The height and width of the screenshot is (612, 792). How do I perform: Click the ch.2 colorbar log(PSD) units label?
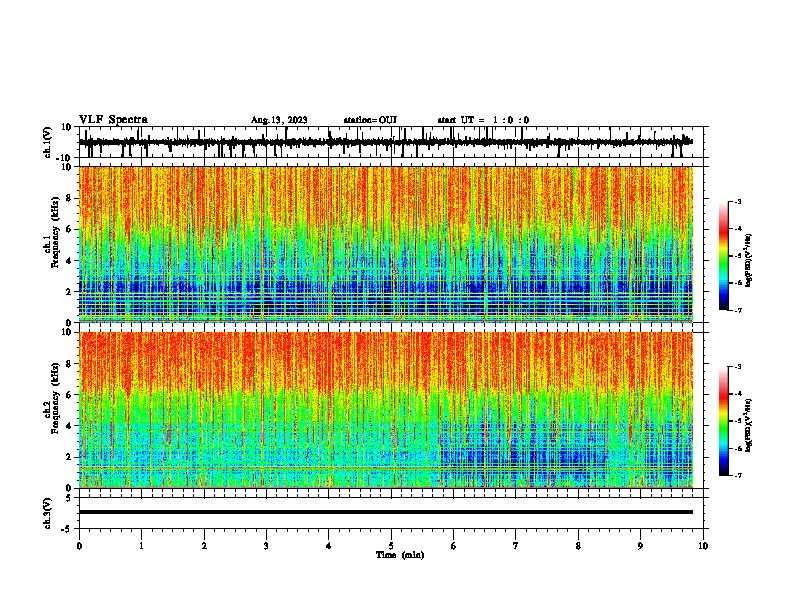pos(749,426)
